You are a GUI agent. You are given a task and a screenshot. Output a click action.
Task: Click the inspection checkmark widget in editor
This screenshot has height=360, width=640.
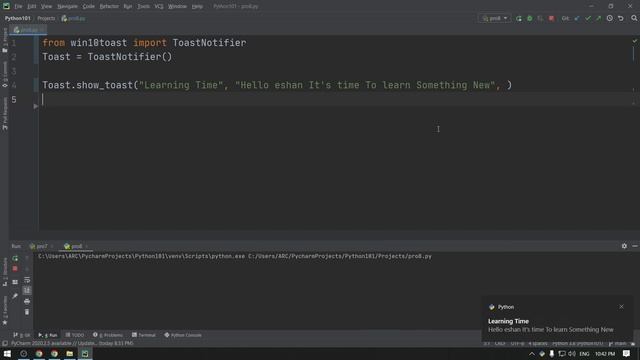point(635,41)
